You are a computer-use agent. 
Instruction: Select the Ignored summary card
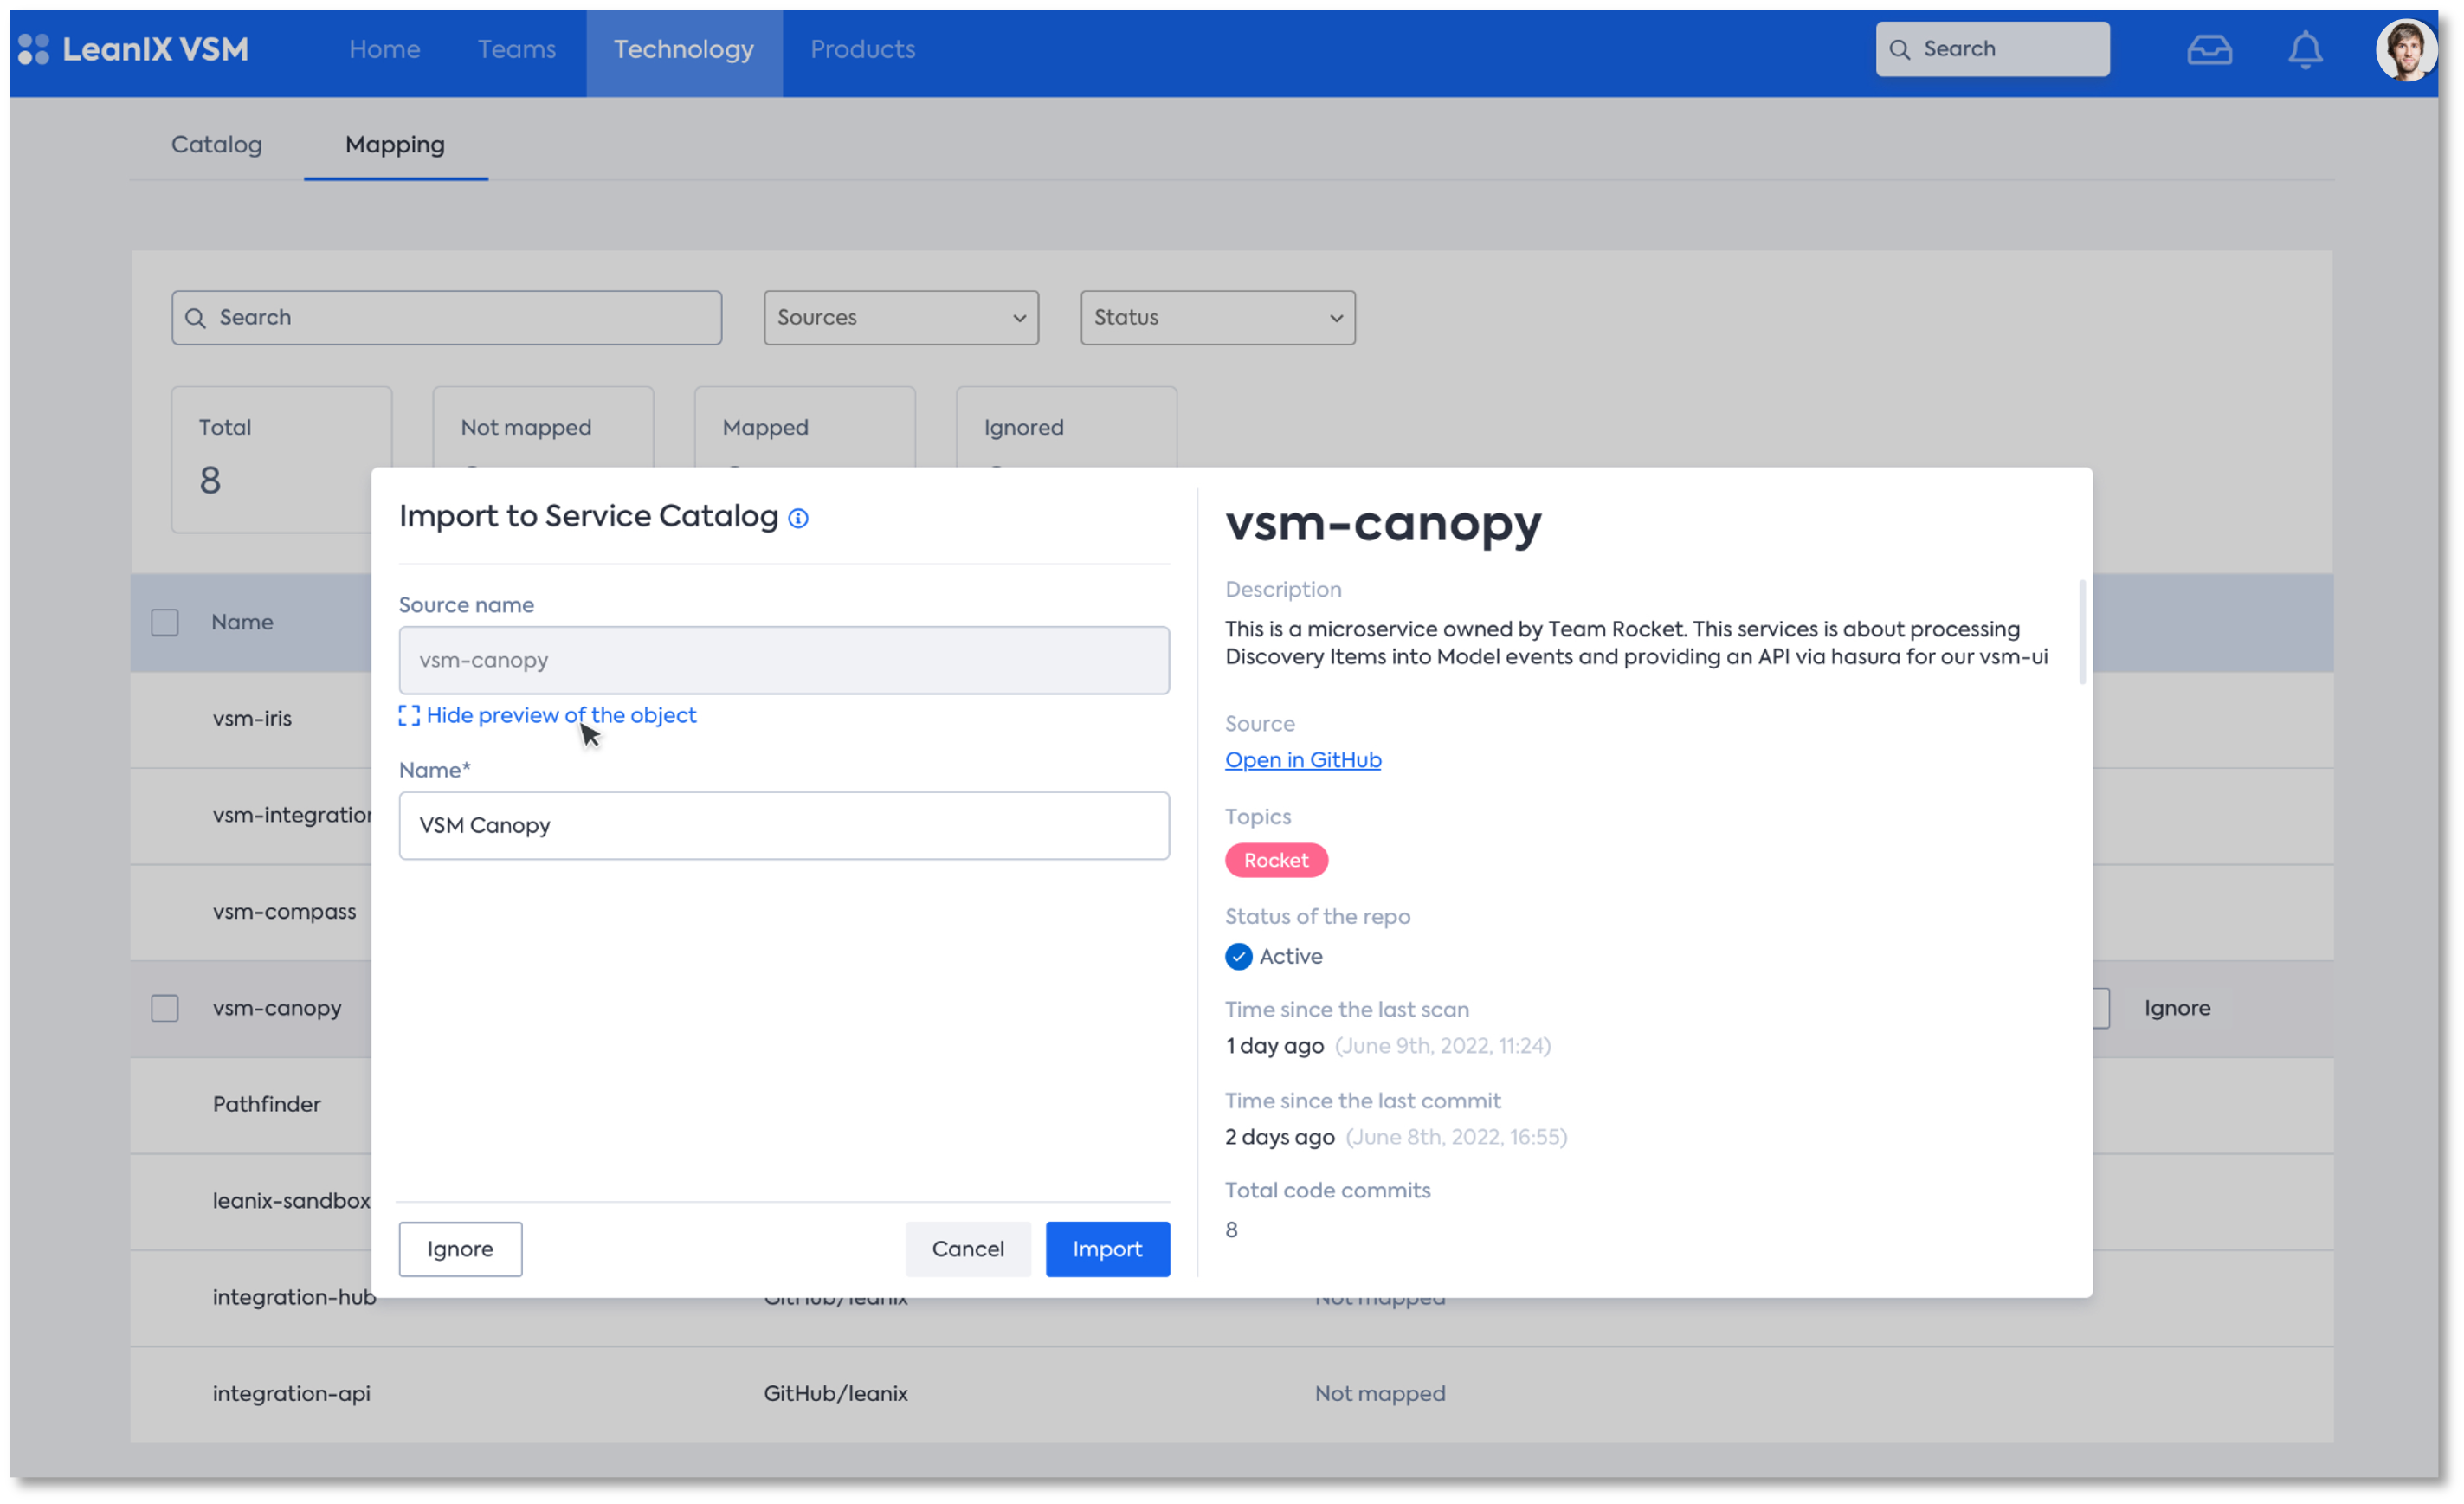click(x=1066, y=428)
